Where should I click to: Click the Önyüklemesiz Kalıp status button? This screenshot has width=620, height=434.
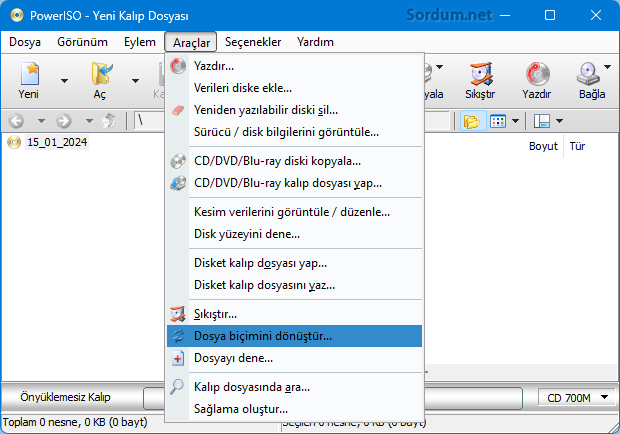point(65,397)
